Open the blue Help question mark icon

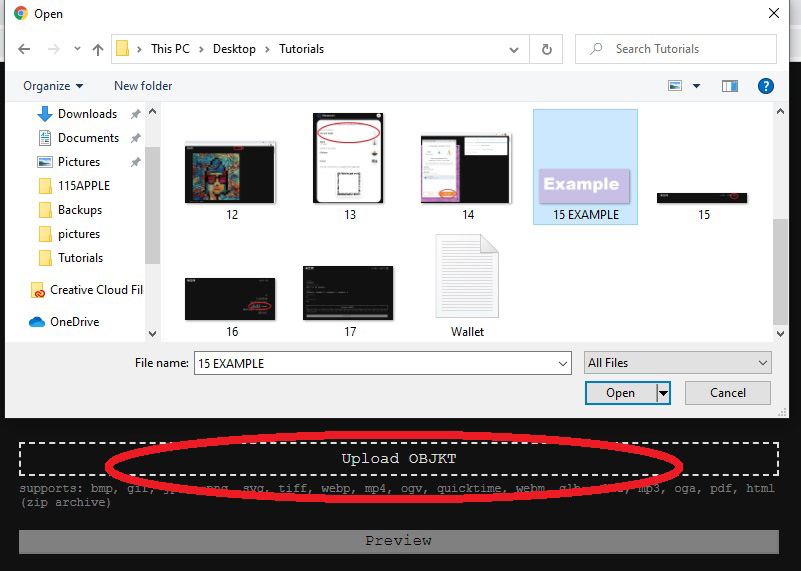point(766,86)
